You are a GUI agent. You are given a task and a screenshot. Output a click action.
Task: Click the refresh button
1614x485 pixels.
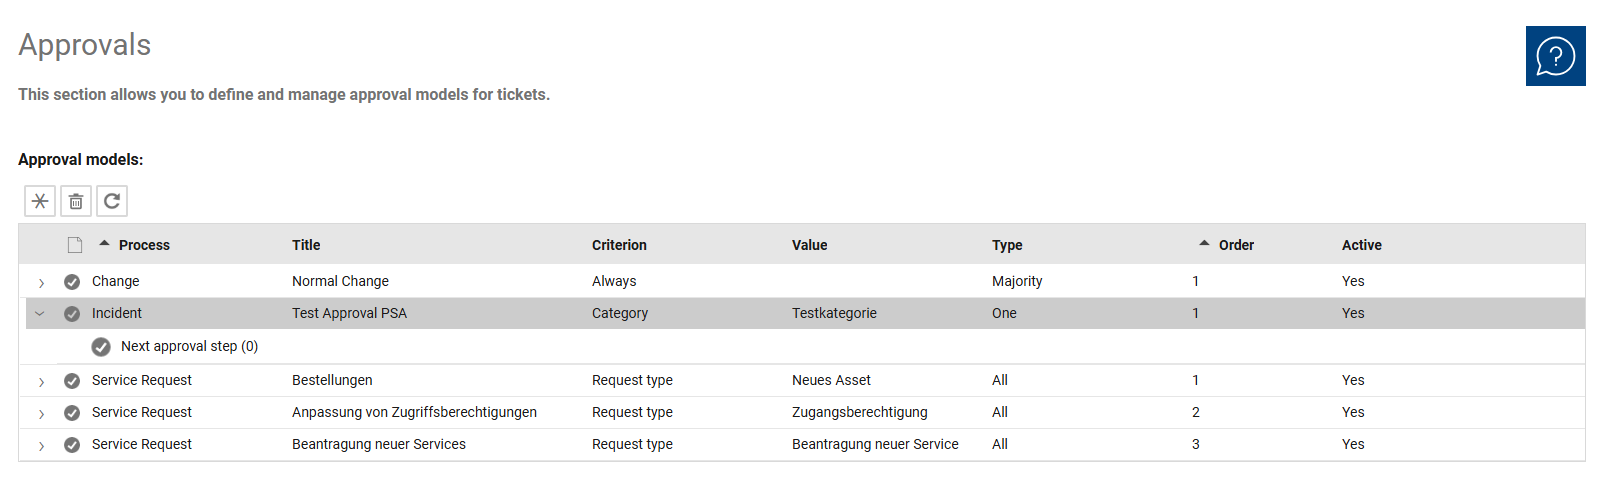point(112,201)
